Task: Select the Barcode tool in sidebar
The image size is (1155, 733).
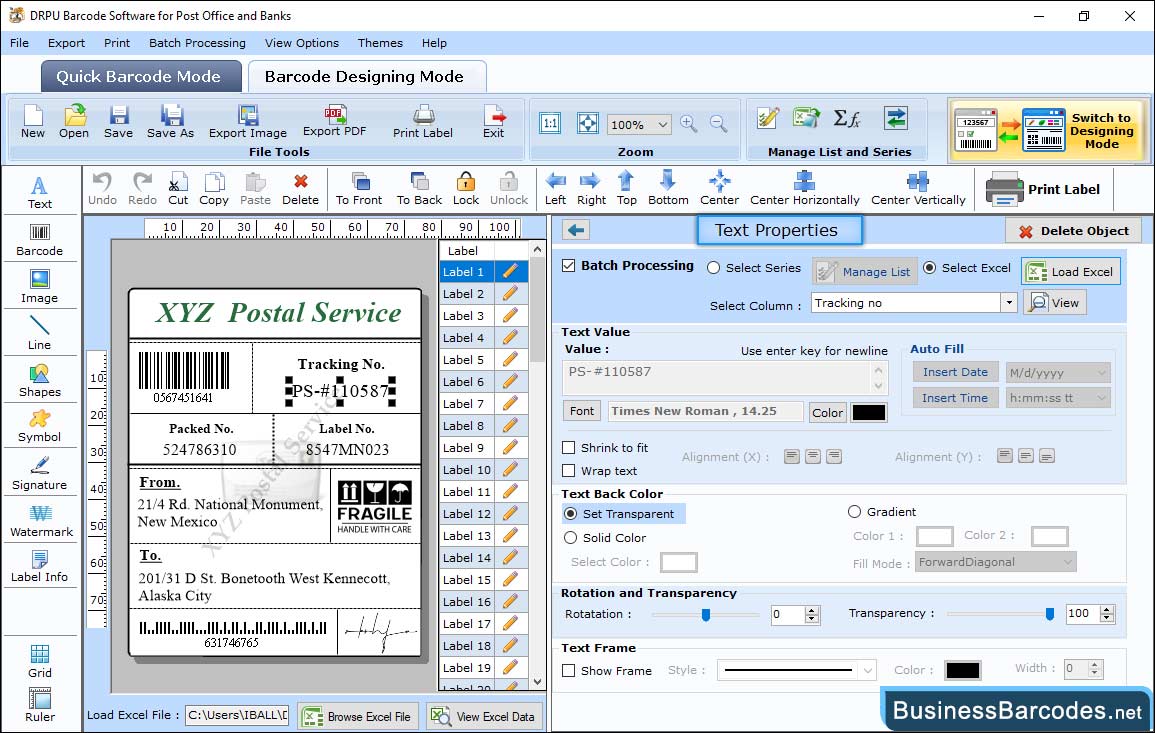Action: coord(39,240)
